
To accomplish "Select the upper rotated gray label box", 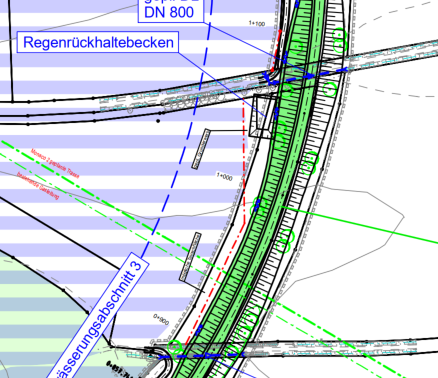I will (x=201, y=148).
